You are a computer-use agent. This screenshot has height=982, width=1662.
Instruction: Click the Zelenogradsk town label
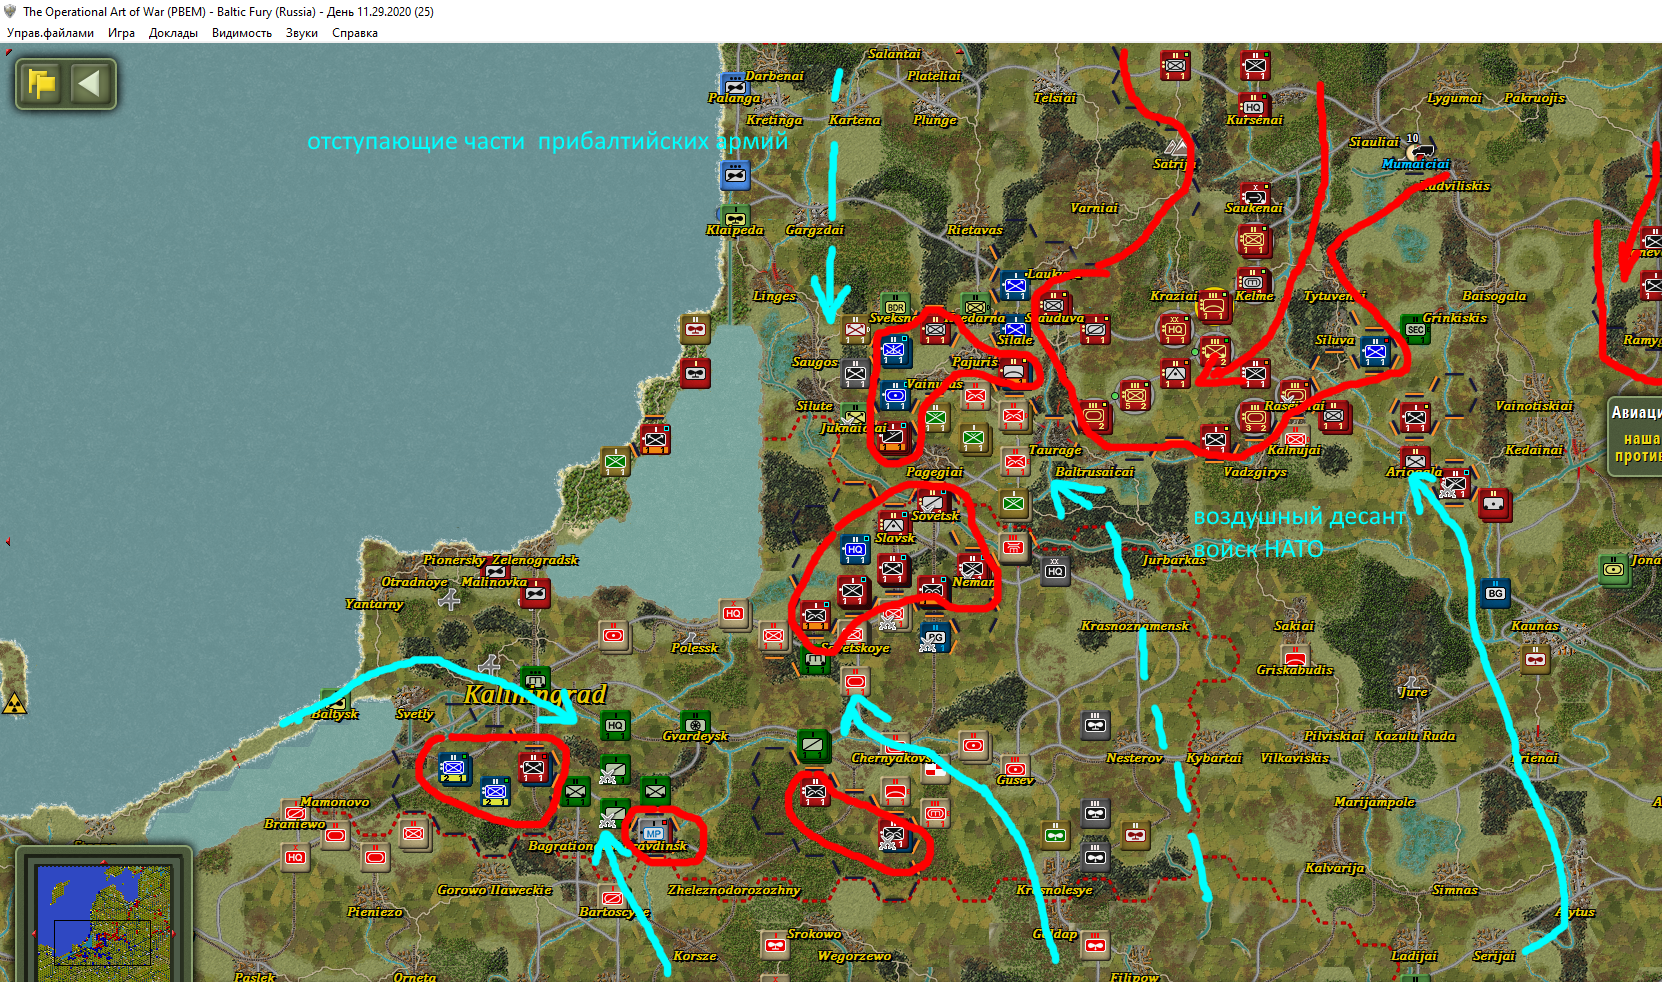[x=535, y=560]
